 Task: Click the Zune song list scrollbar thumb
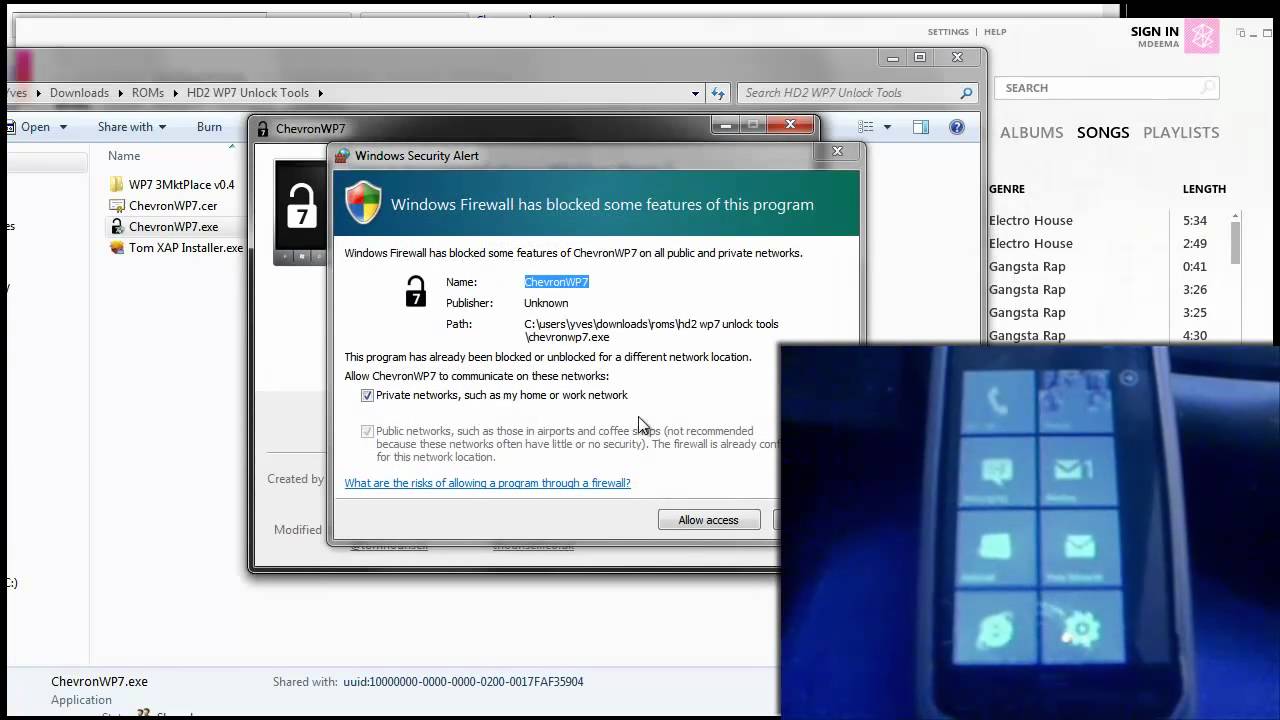pos(1236,242)
